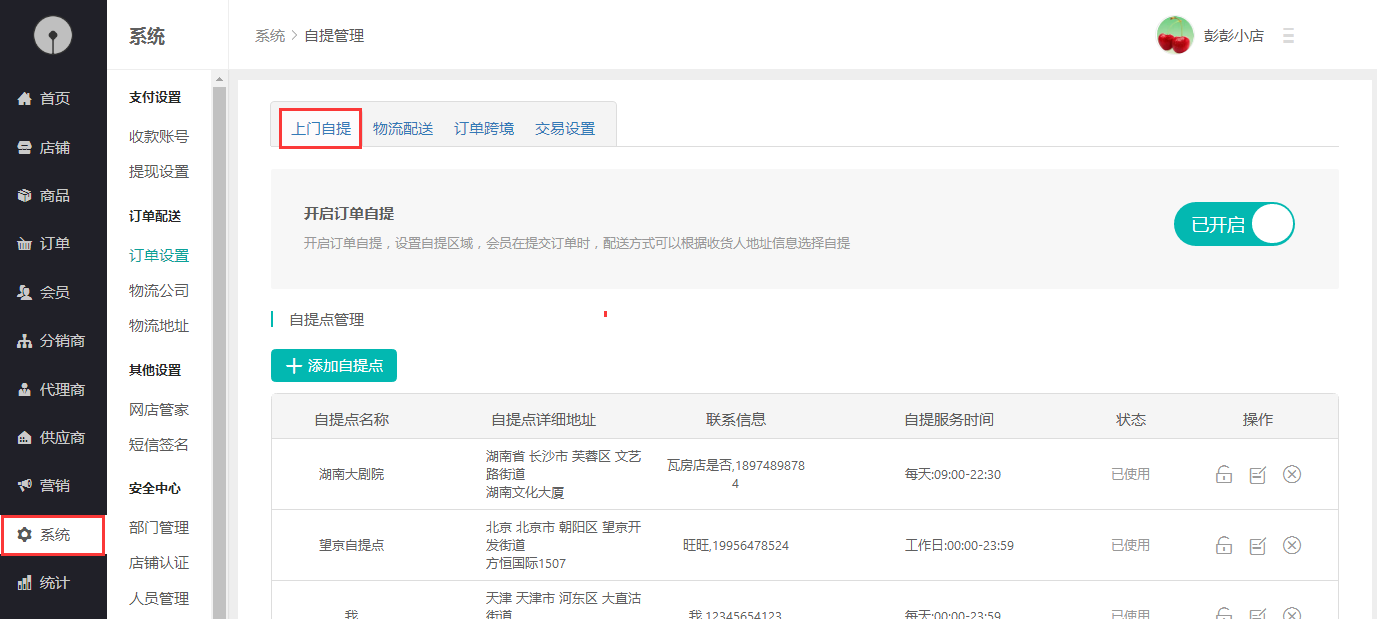
Task: Click the 彭彭小店 avatar thumbnail
Action: pos(1174,36)
